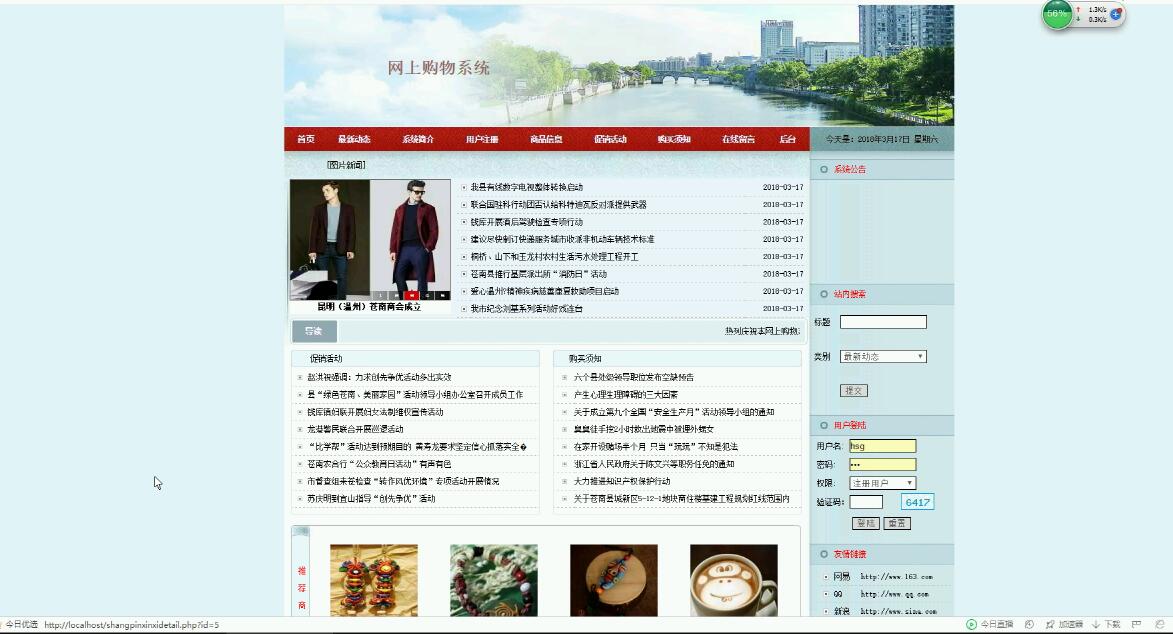Focus the 标题 search title field
This screenshot has width=1173, height=634.
(x=883, y=322)
